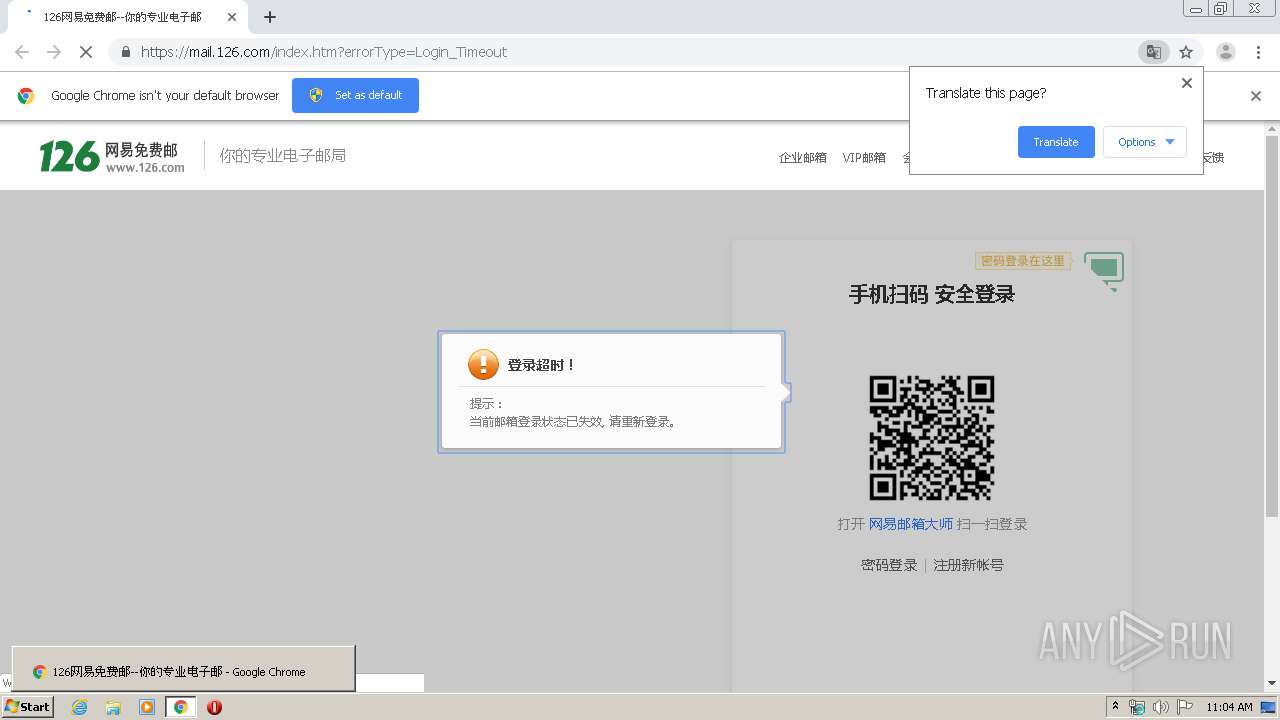This screenshot has height=720, width=1280.
Task: Click the 注册新帐号 link
Action: (968, 565)
